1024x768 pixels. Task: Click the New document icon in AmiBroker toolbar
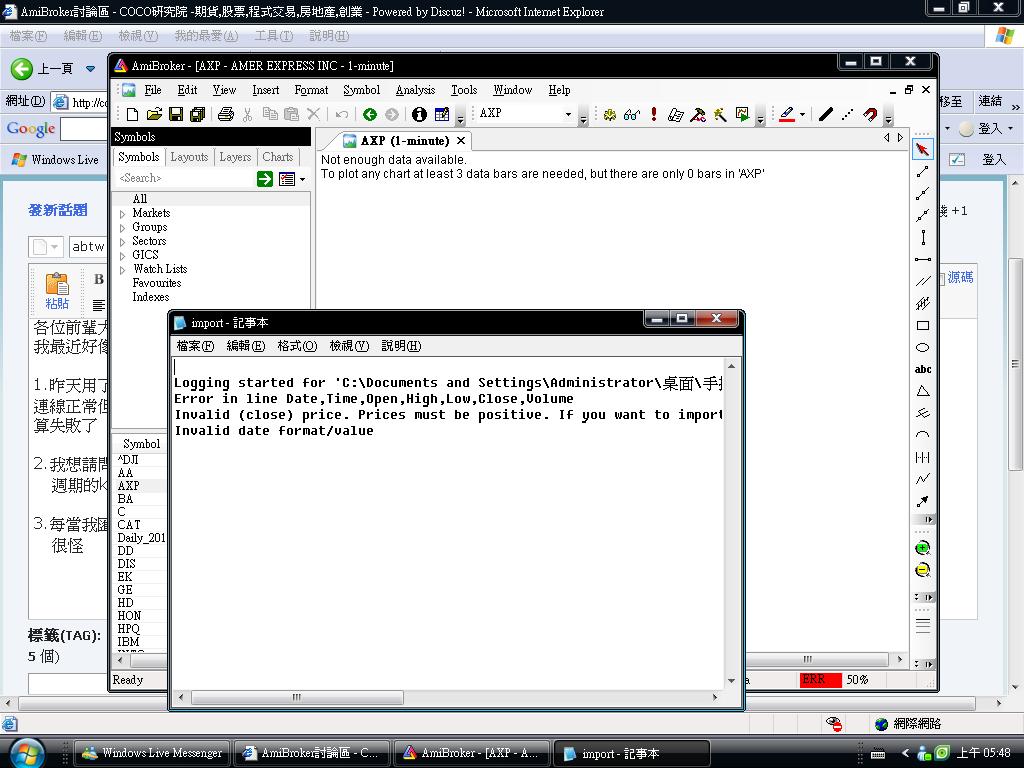coord(132,114)
